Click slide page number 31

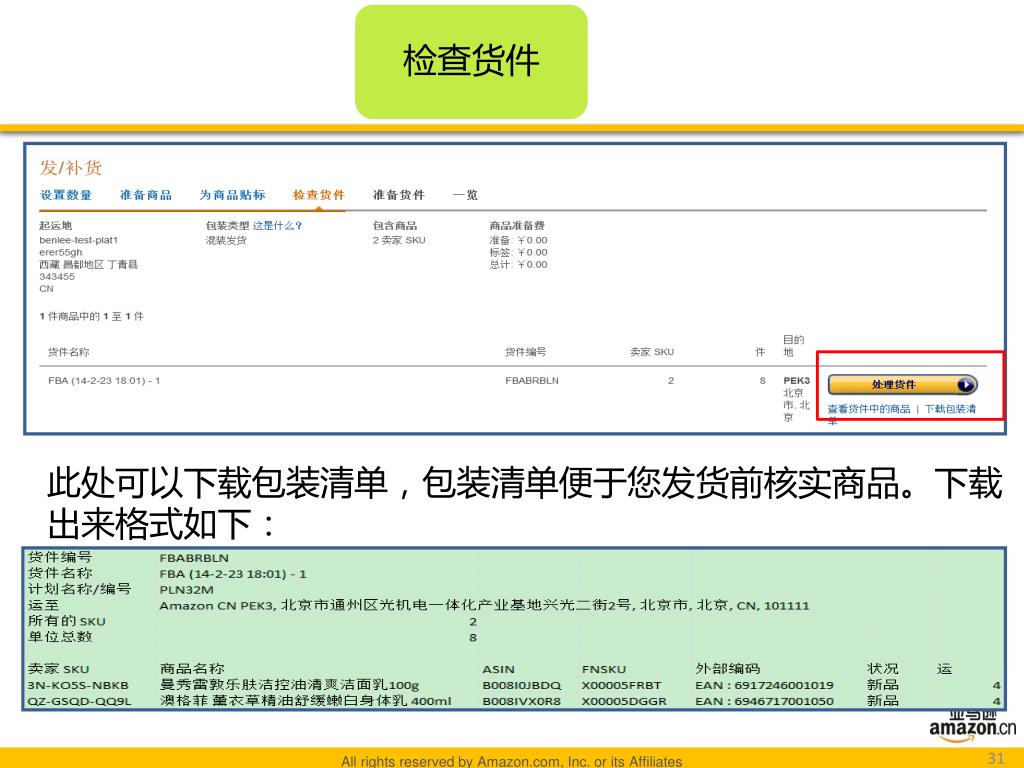[x=996, y=758]
